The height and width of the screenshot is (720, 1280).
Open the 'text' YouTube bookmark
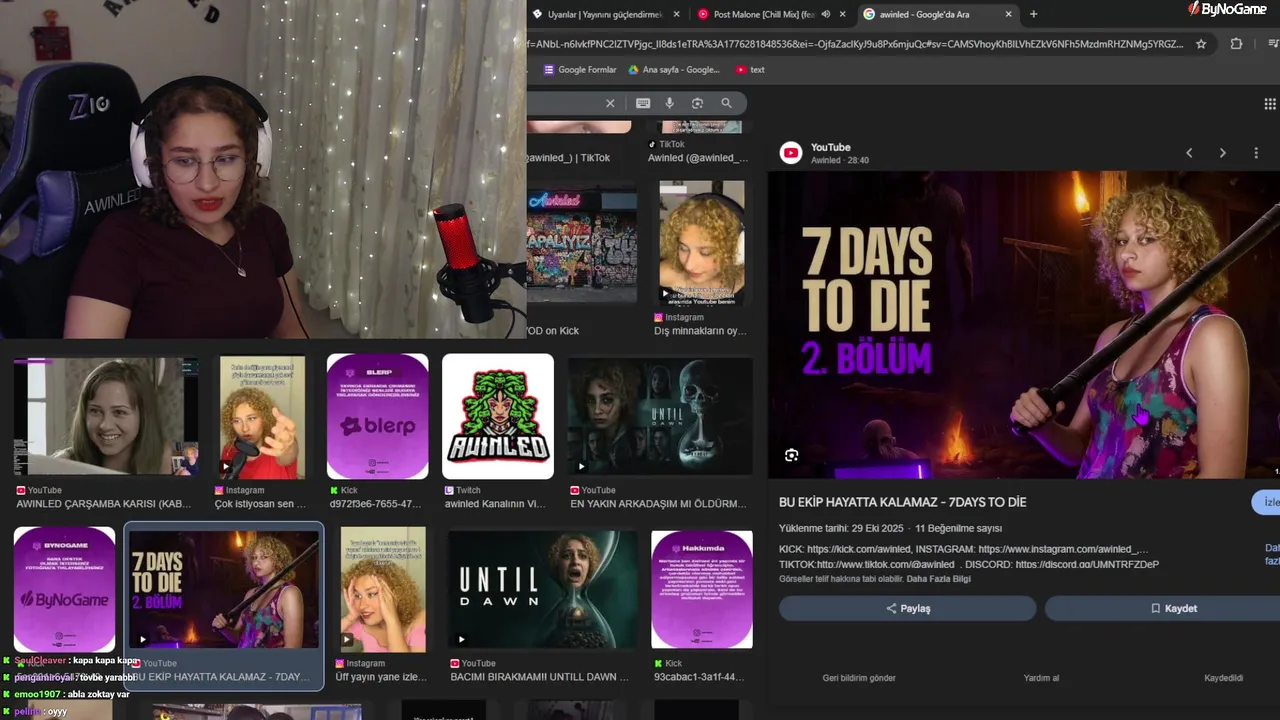[x=750, y=70]
